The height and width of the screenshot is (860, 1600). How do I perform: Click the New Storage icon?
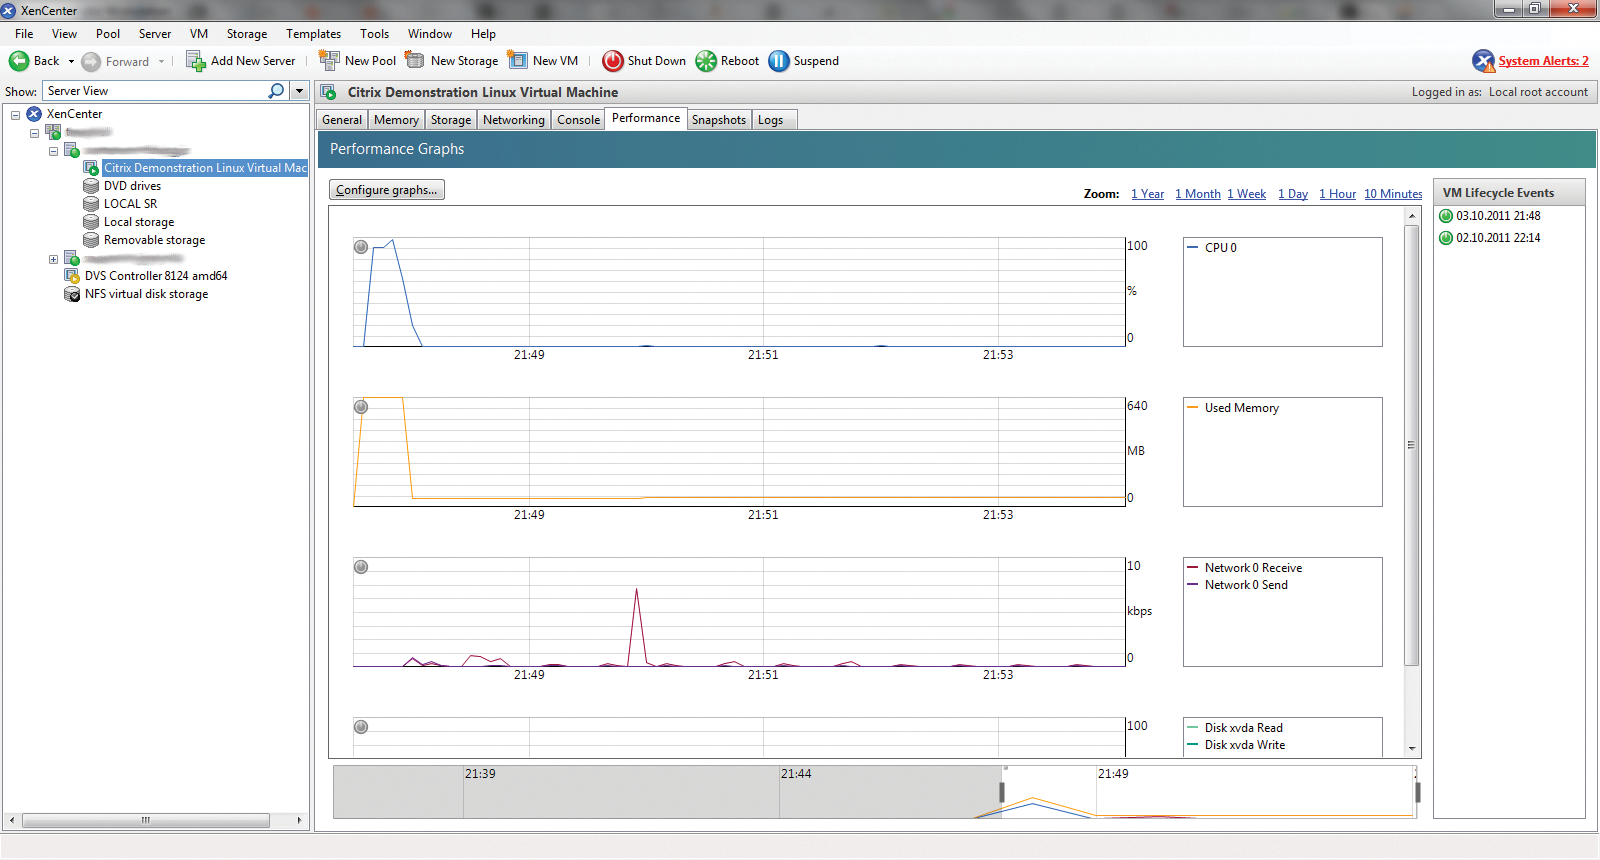415,60
